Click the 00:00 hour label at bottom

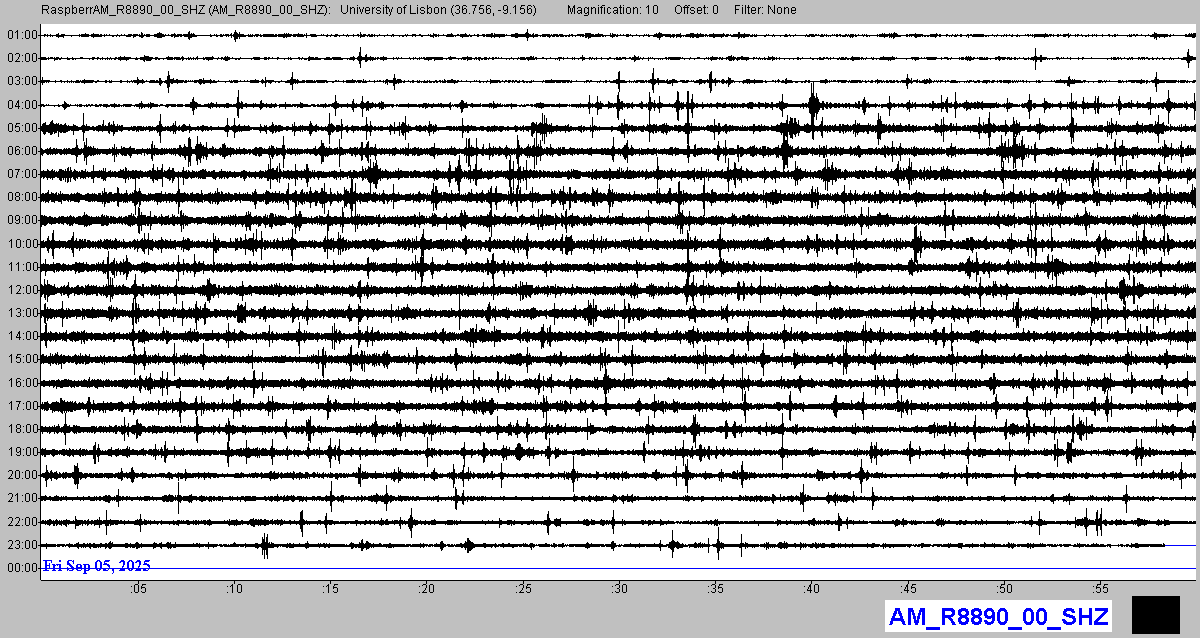click(x=22, y=568)
